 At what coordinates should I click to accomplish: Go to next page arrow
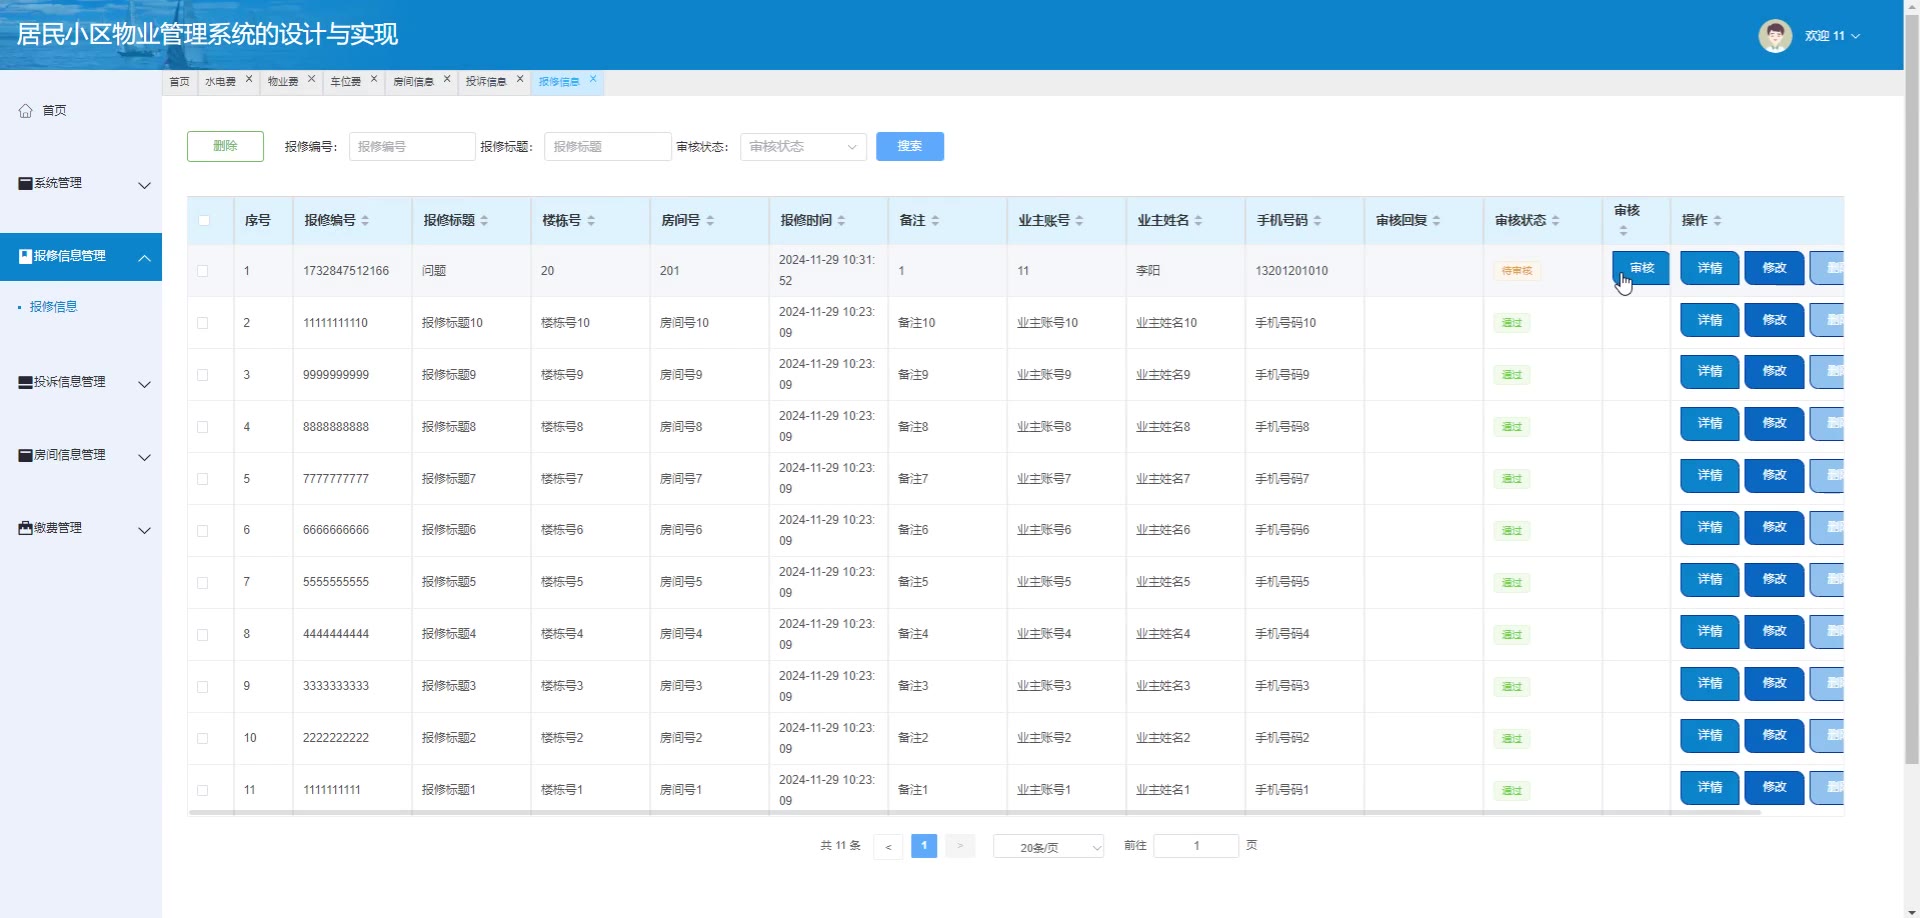[x=959, y=847]
